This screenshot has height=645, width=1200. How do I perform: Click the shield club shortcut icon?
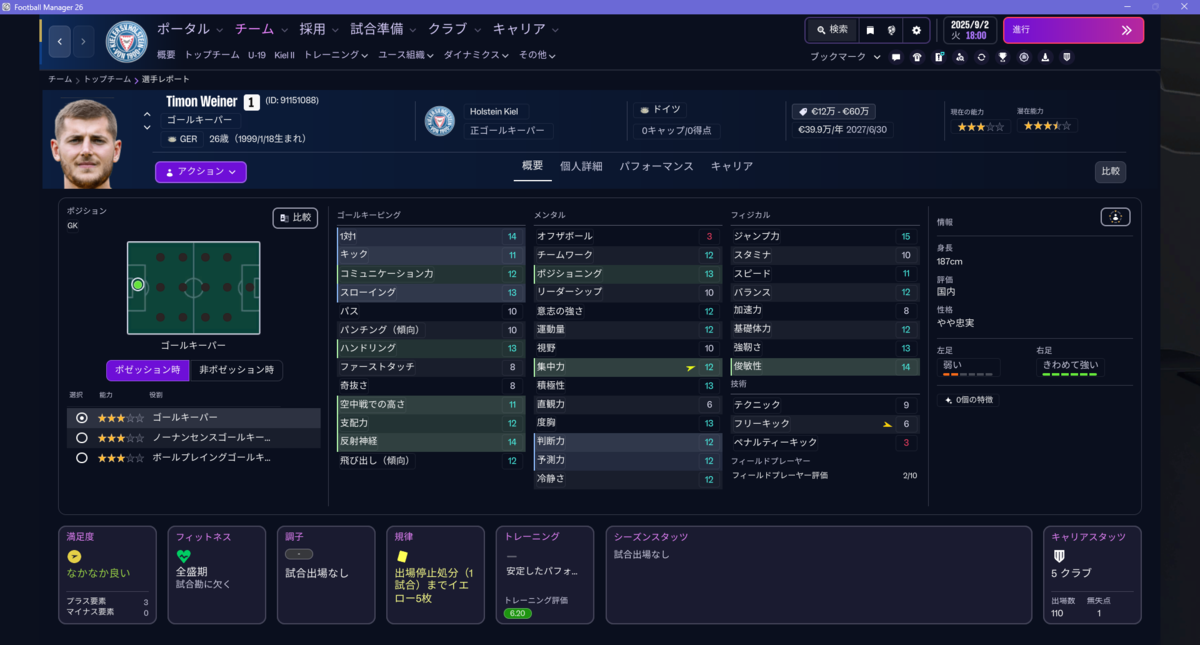click(1066, 57)
